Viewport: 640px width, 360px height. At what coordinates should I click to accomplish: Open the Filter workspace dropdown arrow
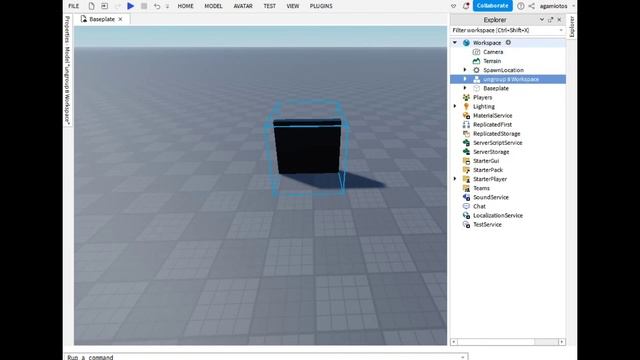click(561, 30)
